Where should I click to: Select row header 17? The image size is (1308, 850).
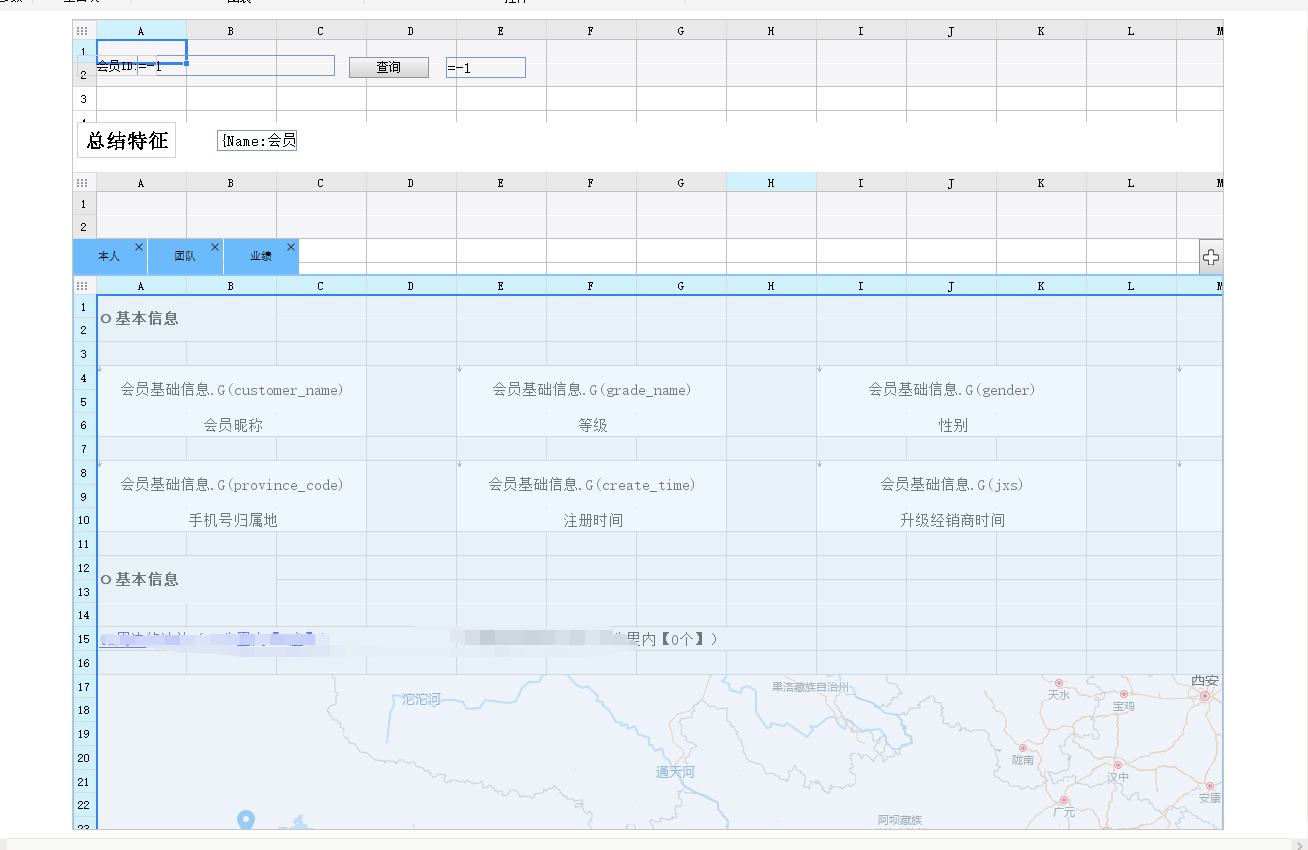pyautogui.click(x=84, y=687)
